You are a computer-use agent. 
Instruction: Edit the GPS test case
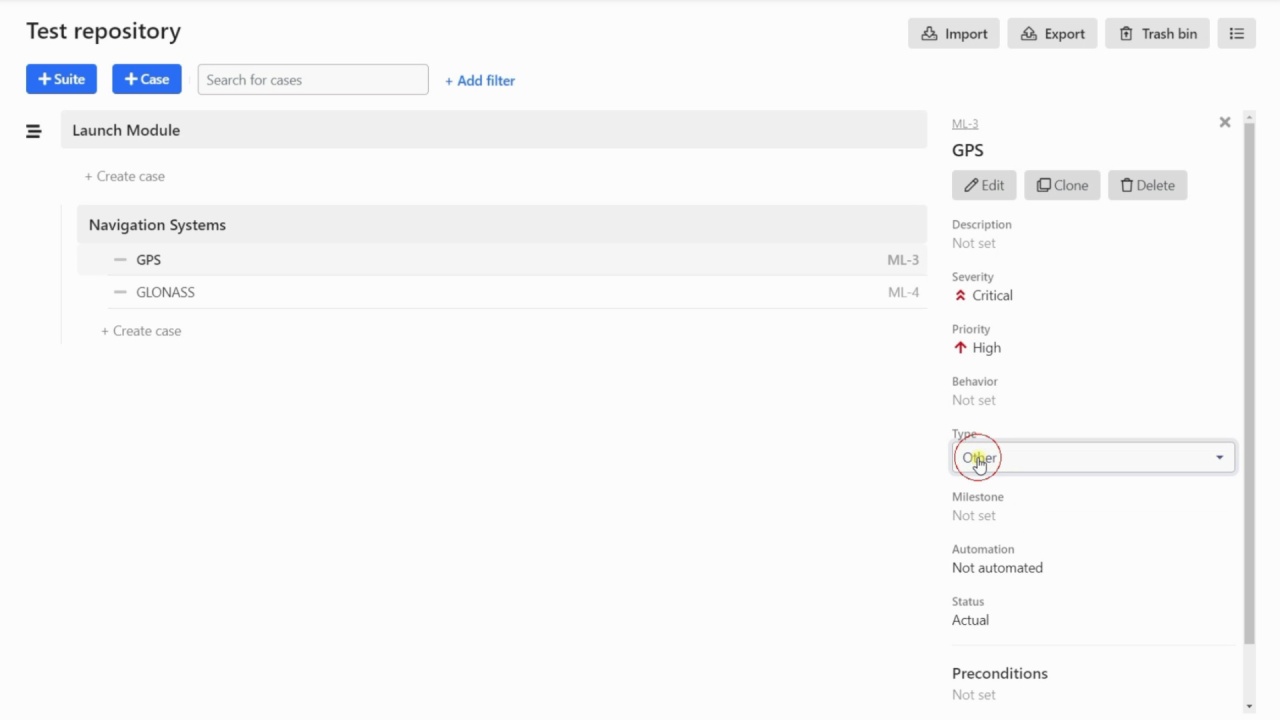coord(984,185)
